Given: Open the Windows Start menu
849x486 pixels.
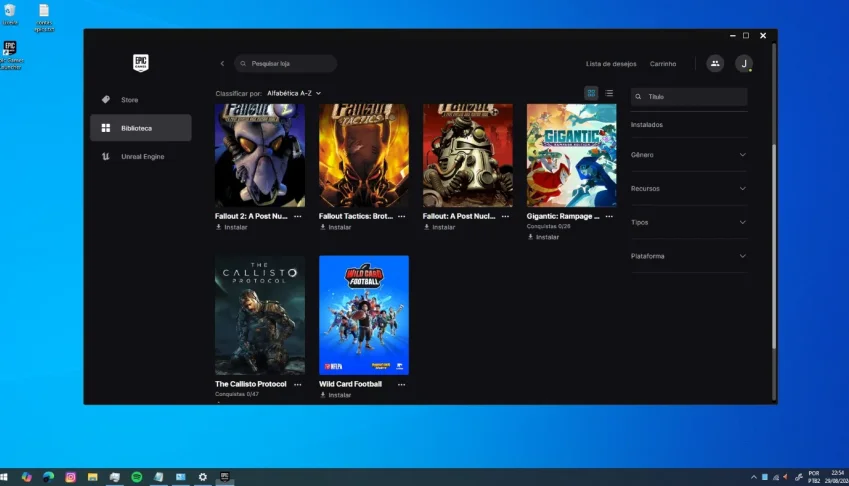Looking at the screenshot, I should (x=4, y=477).
